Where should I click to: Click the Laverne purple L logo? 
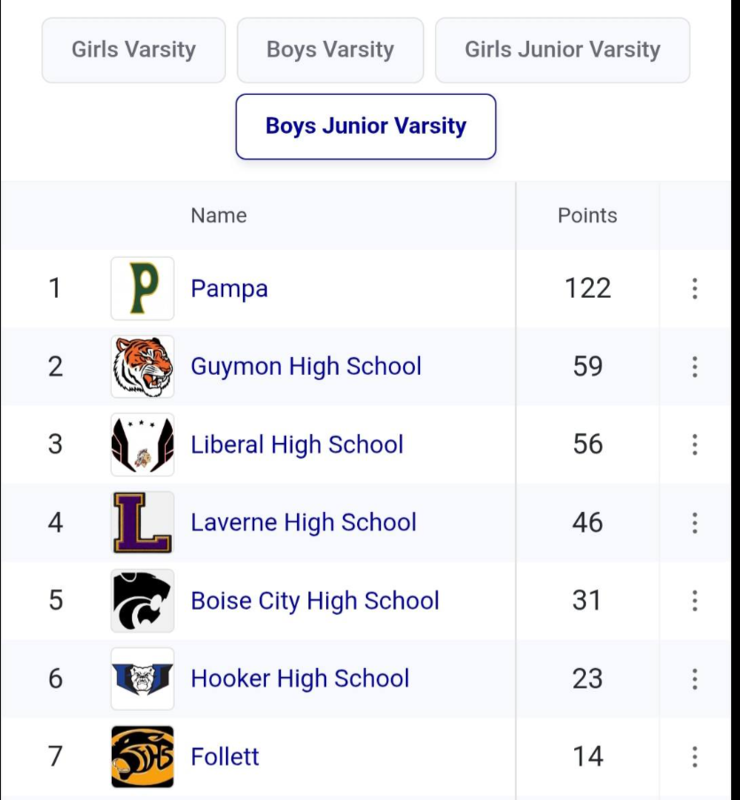tap(142, 523)
